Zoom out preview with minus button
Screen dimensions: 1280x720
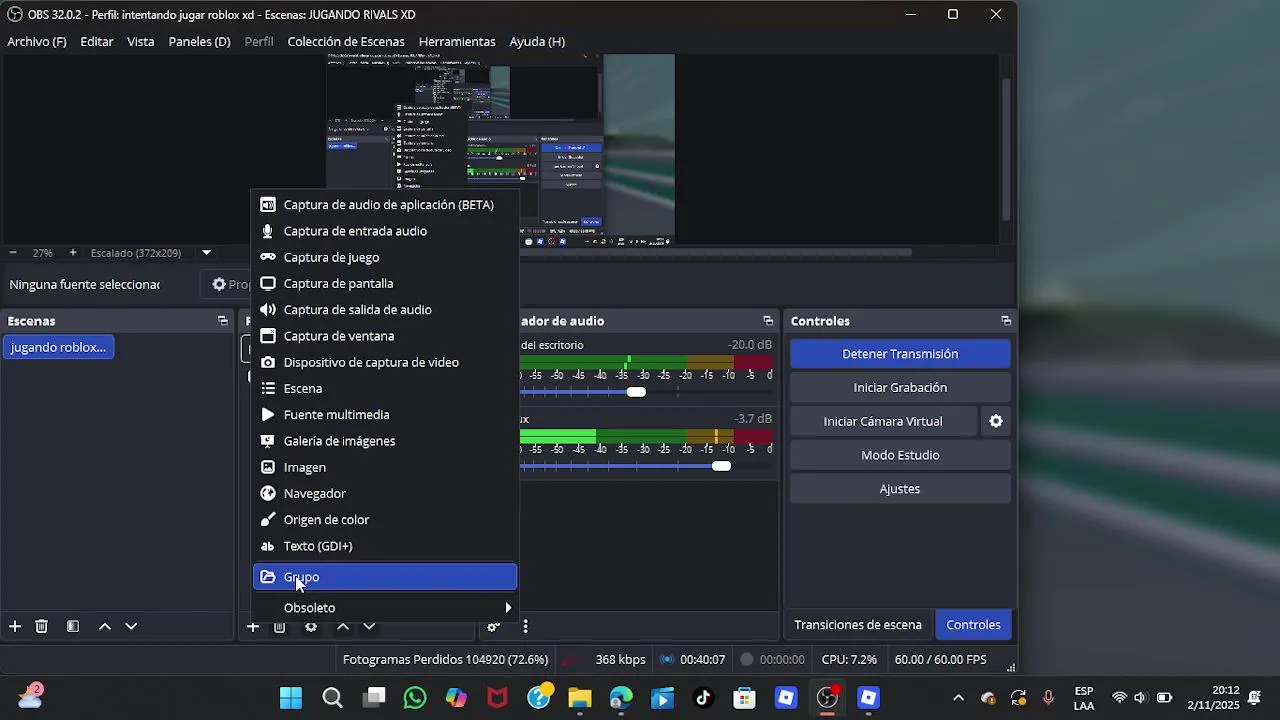[13, 253]
